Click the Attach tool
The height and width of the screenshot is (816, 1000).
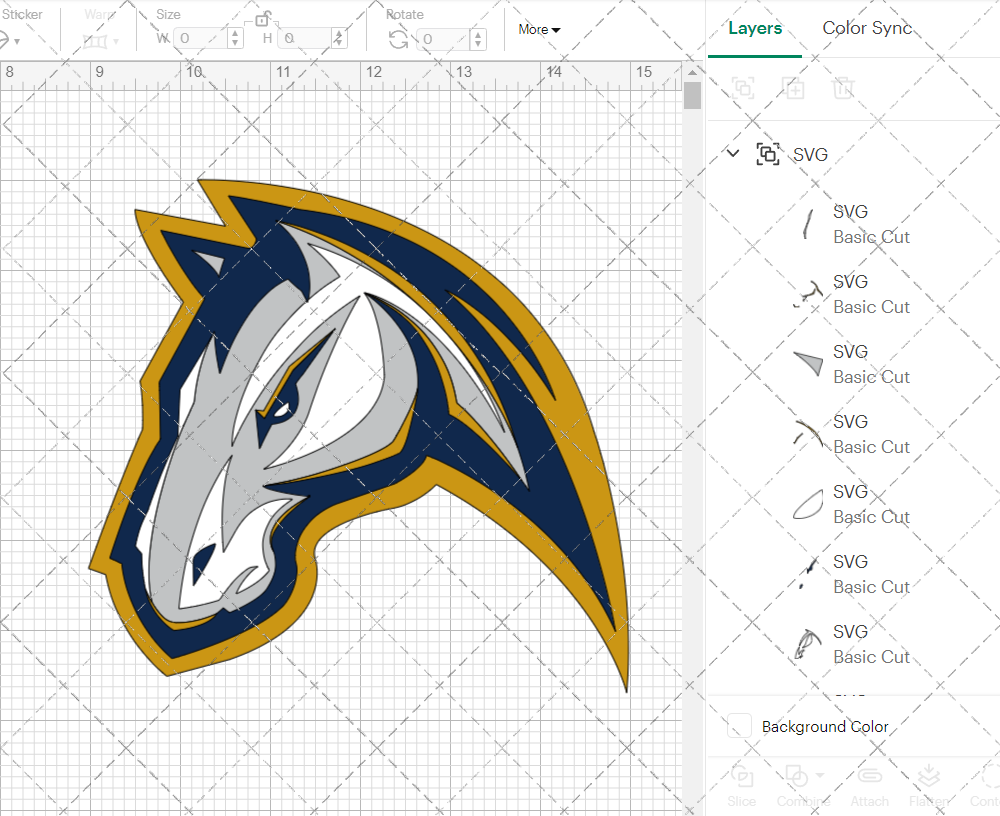click(869, 785)
